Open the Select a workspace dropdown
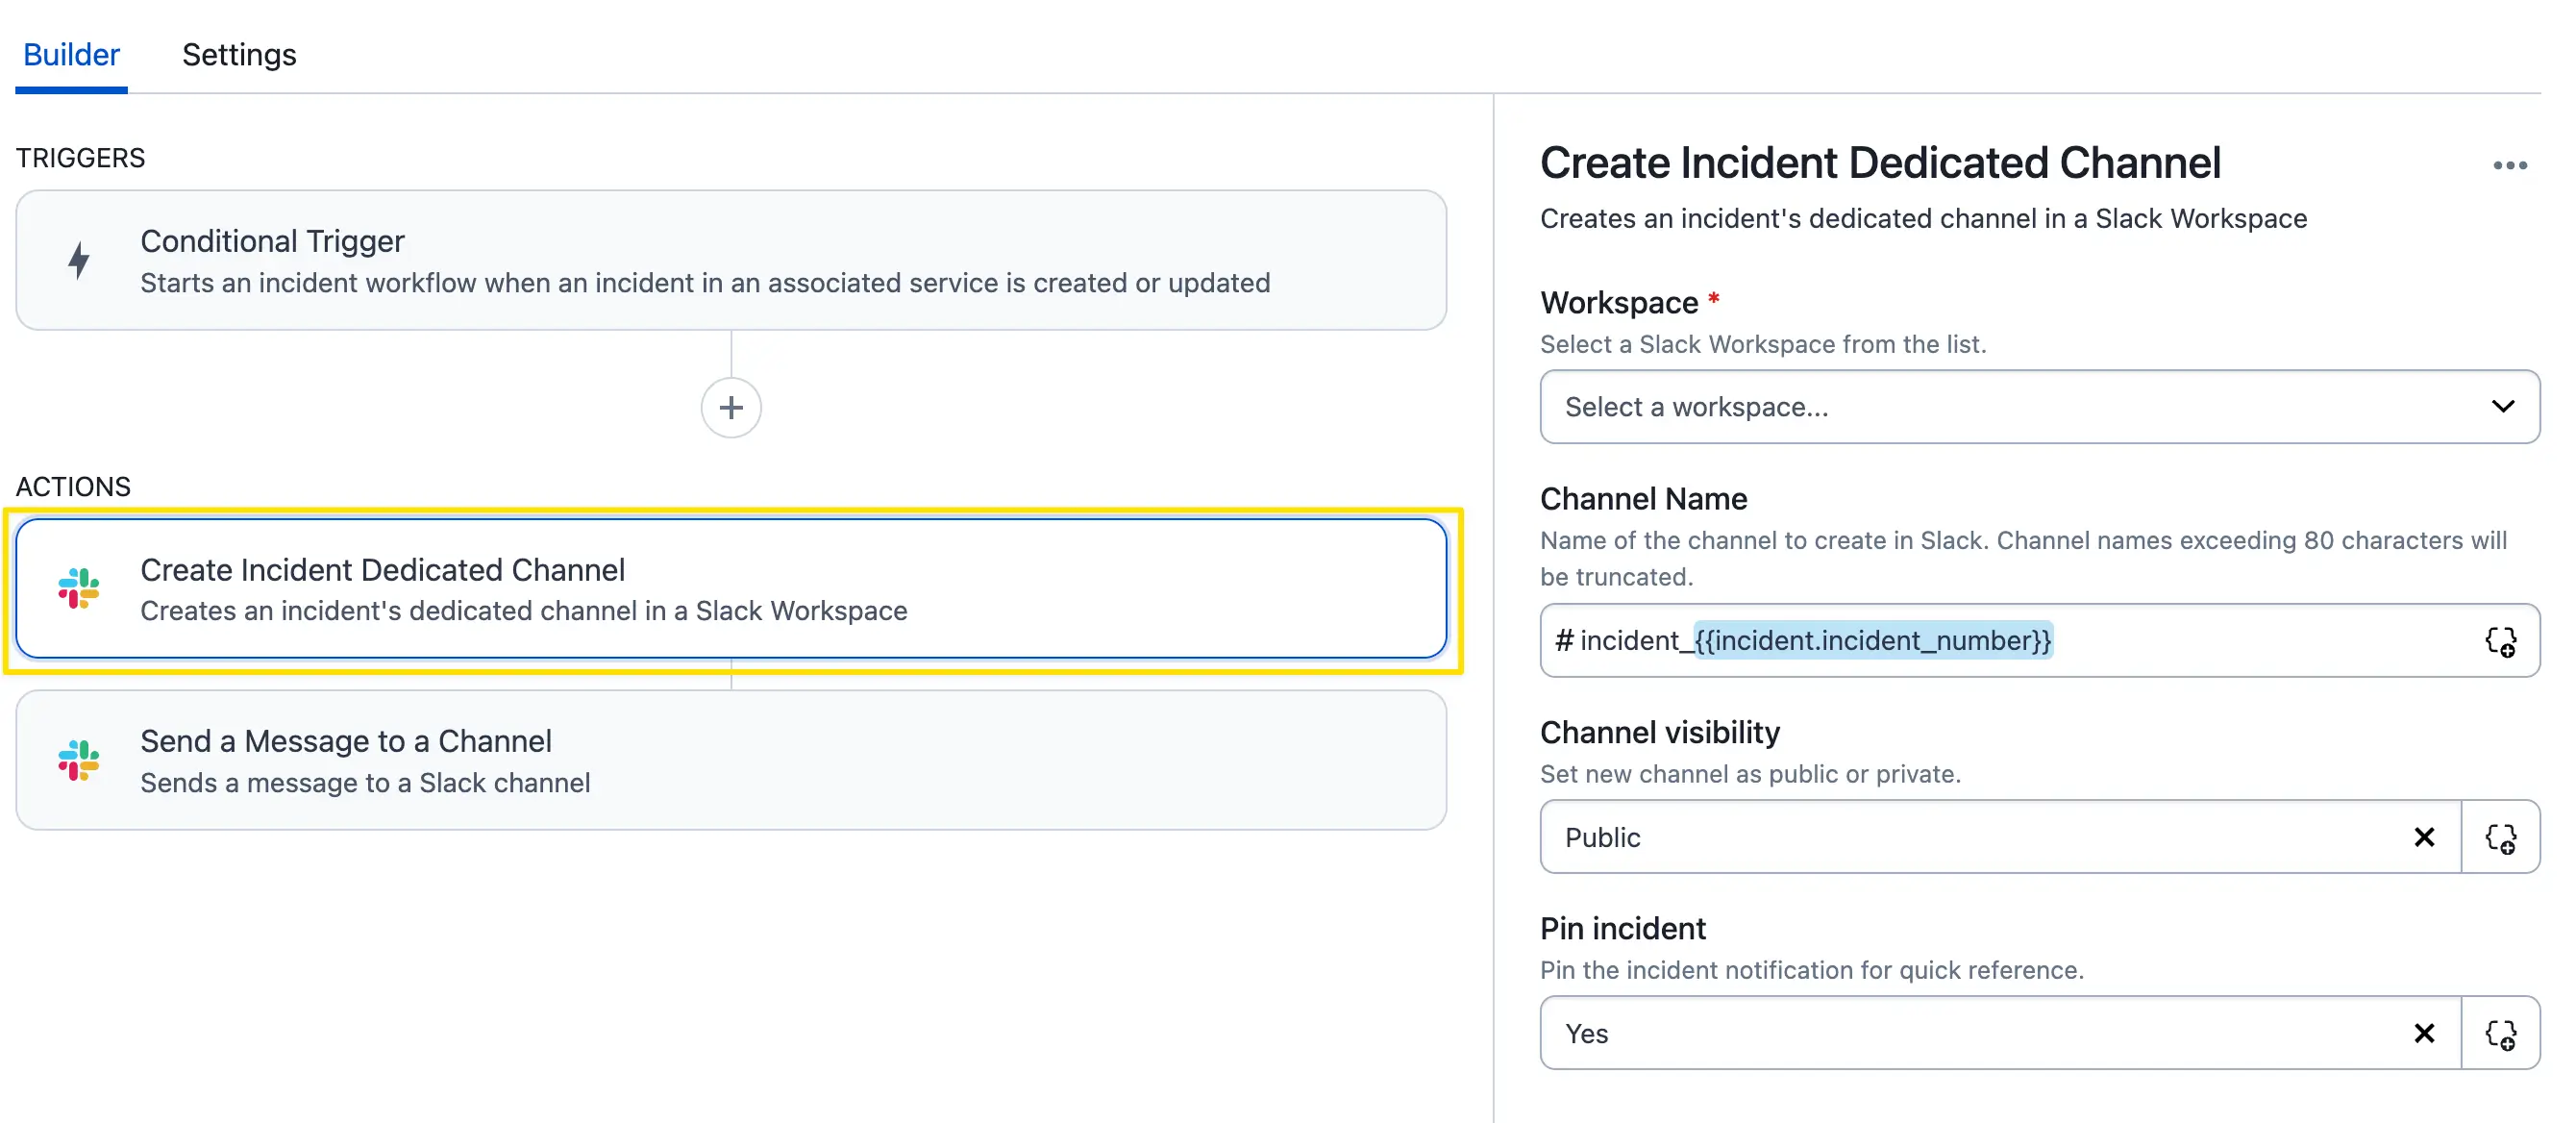 2039,407
